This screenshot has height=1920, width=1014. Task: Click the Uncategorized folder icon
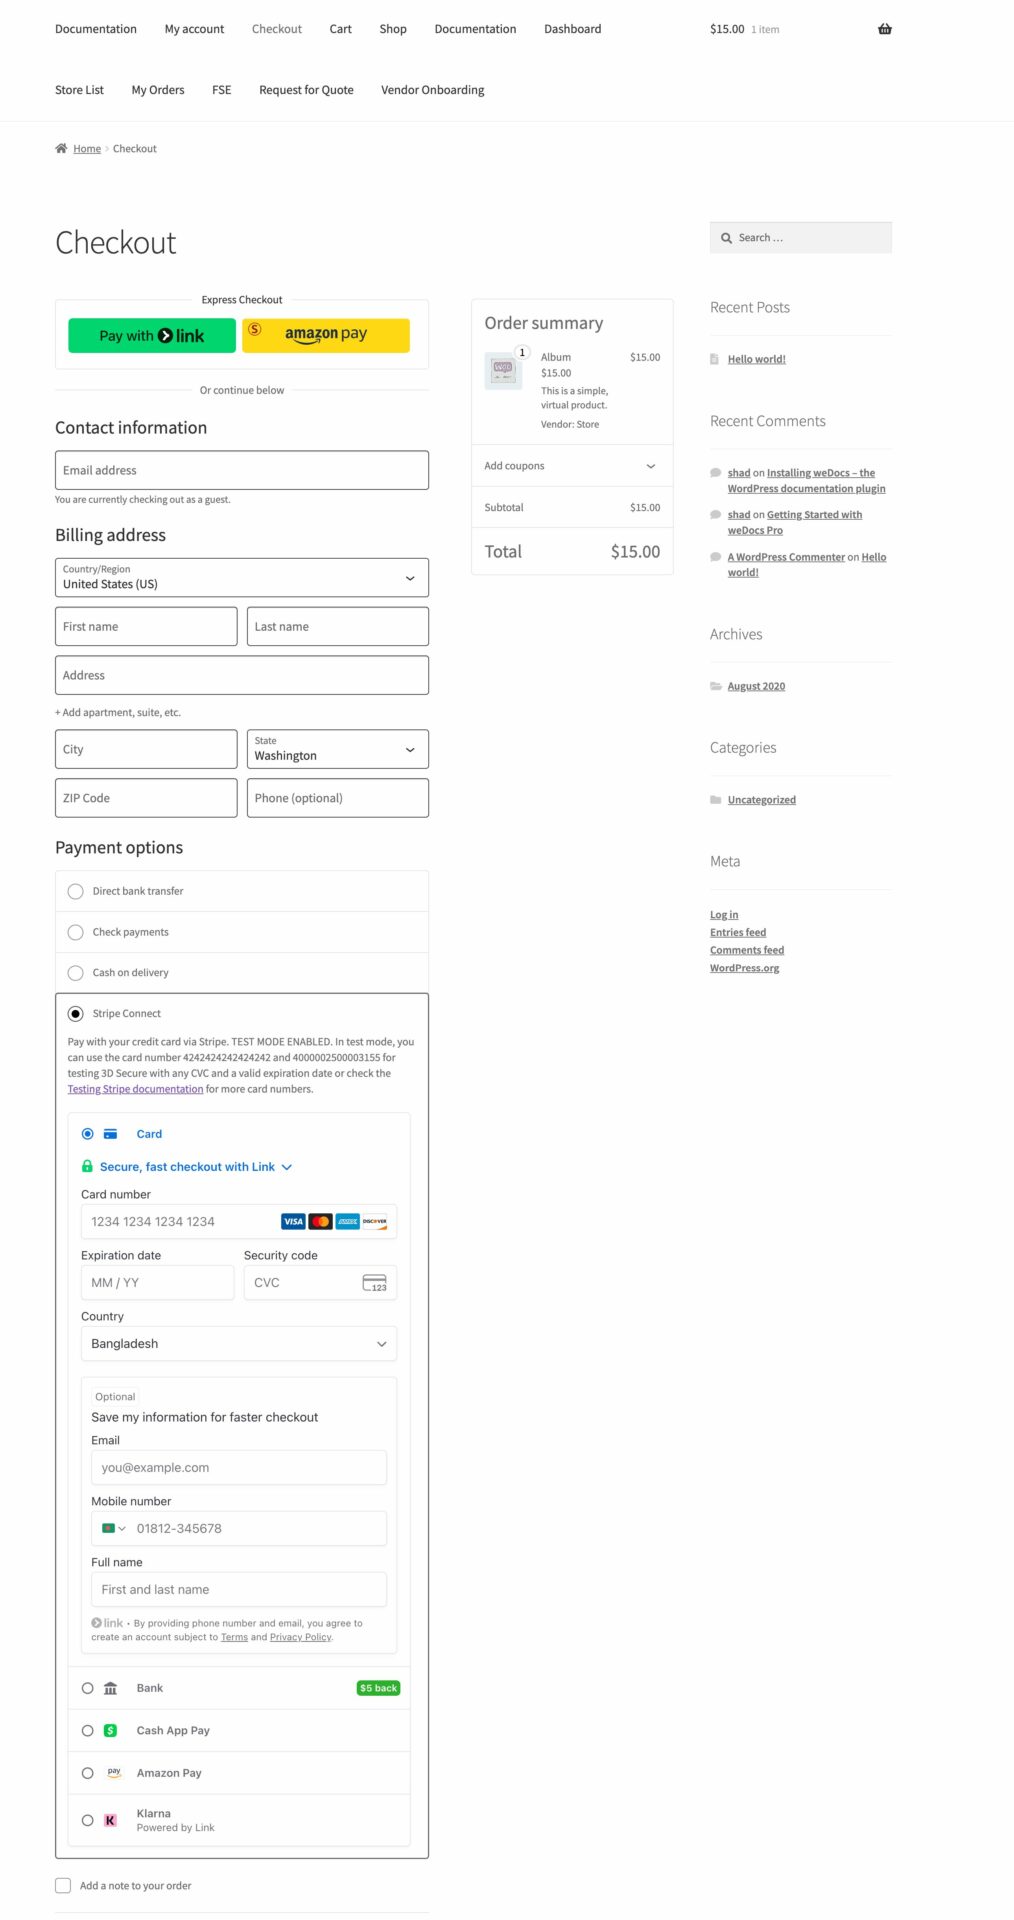pyautogui.click(x=716, y=799)
